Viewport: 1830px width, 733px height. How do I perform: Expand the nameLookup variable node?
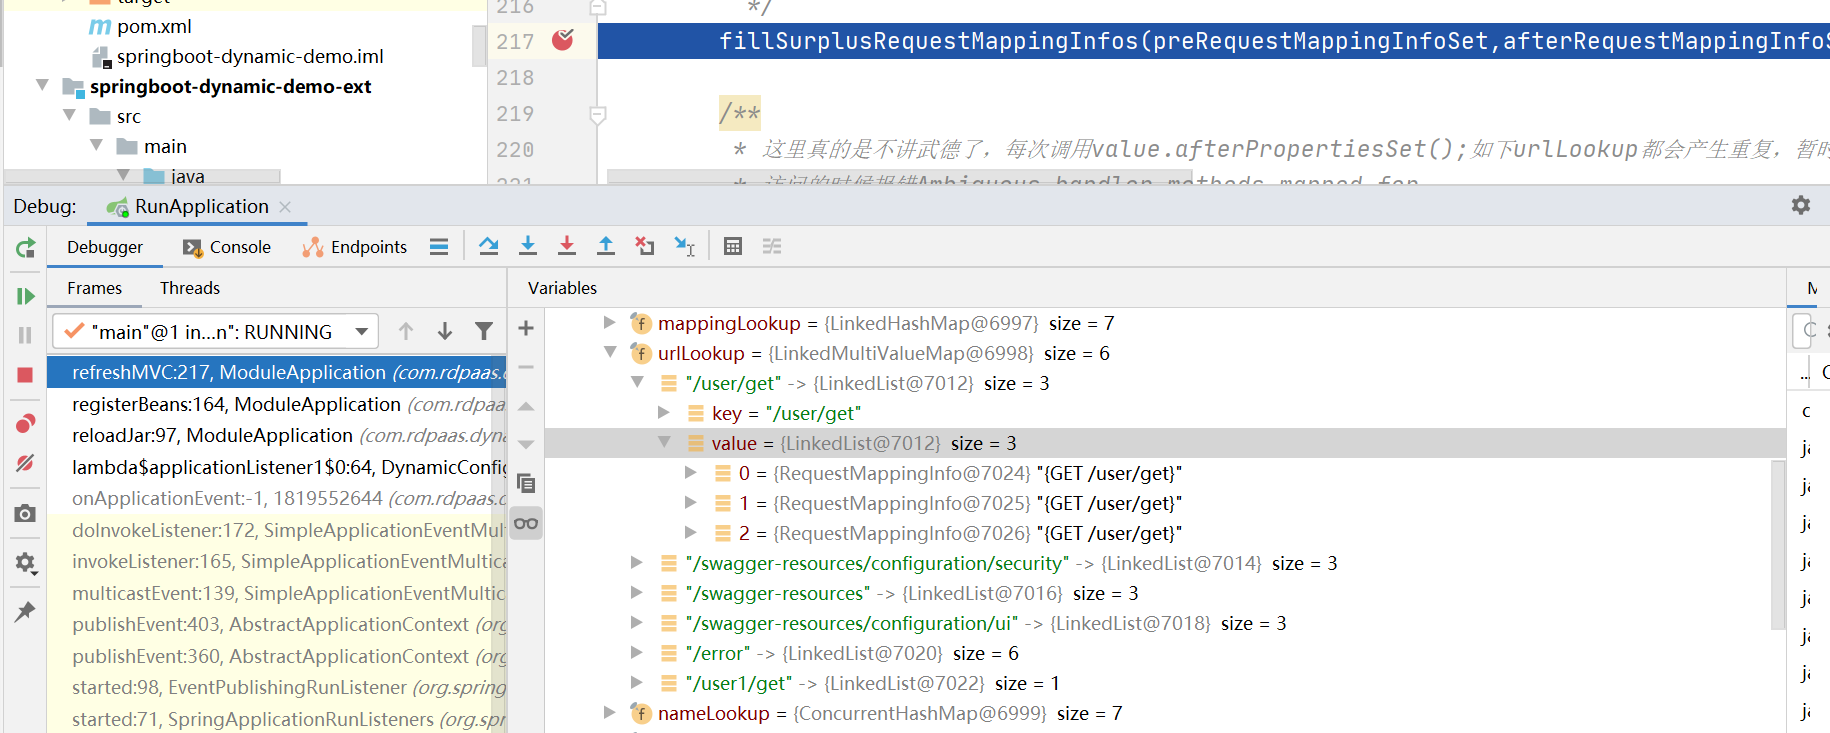[609, 712]
